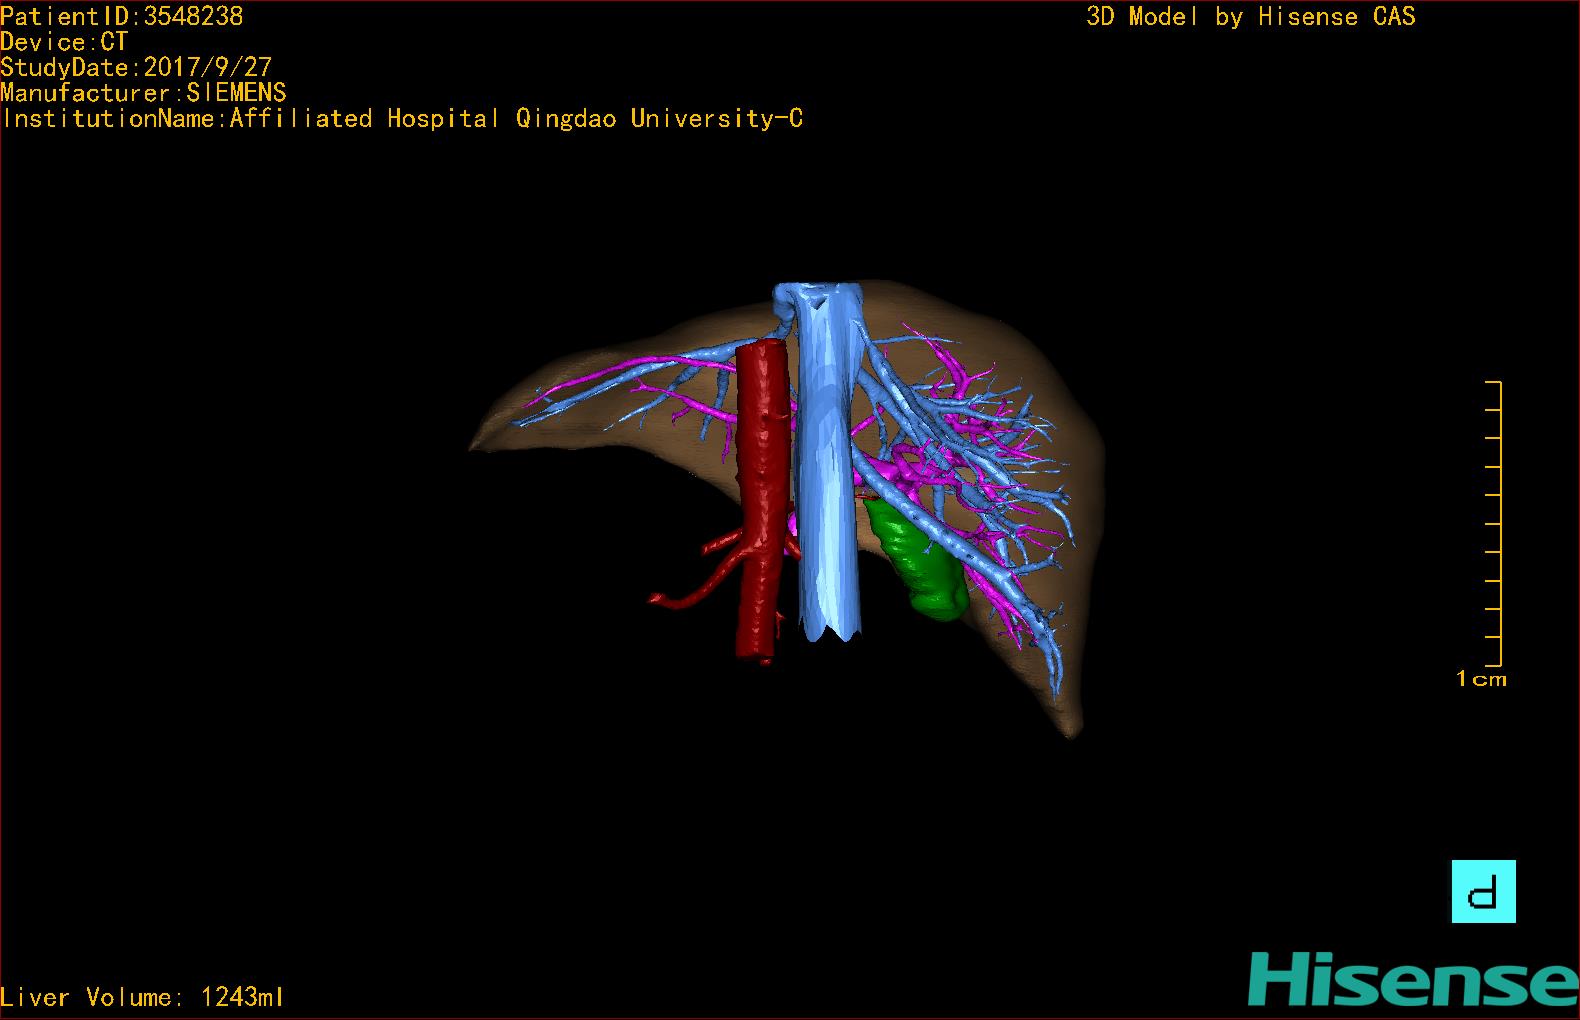Image resolution: width=1580 pixels, height=1020 pixels.
Task: Click the PatientID 3548238 text
Action: coord(121,16)
